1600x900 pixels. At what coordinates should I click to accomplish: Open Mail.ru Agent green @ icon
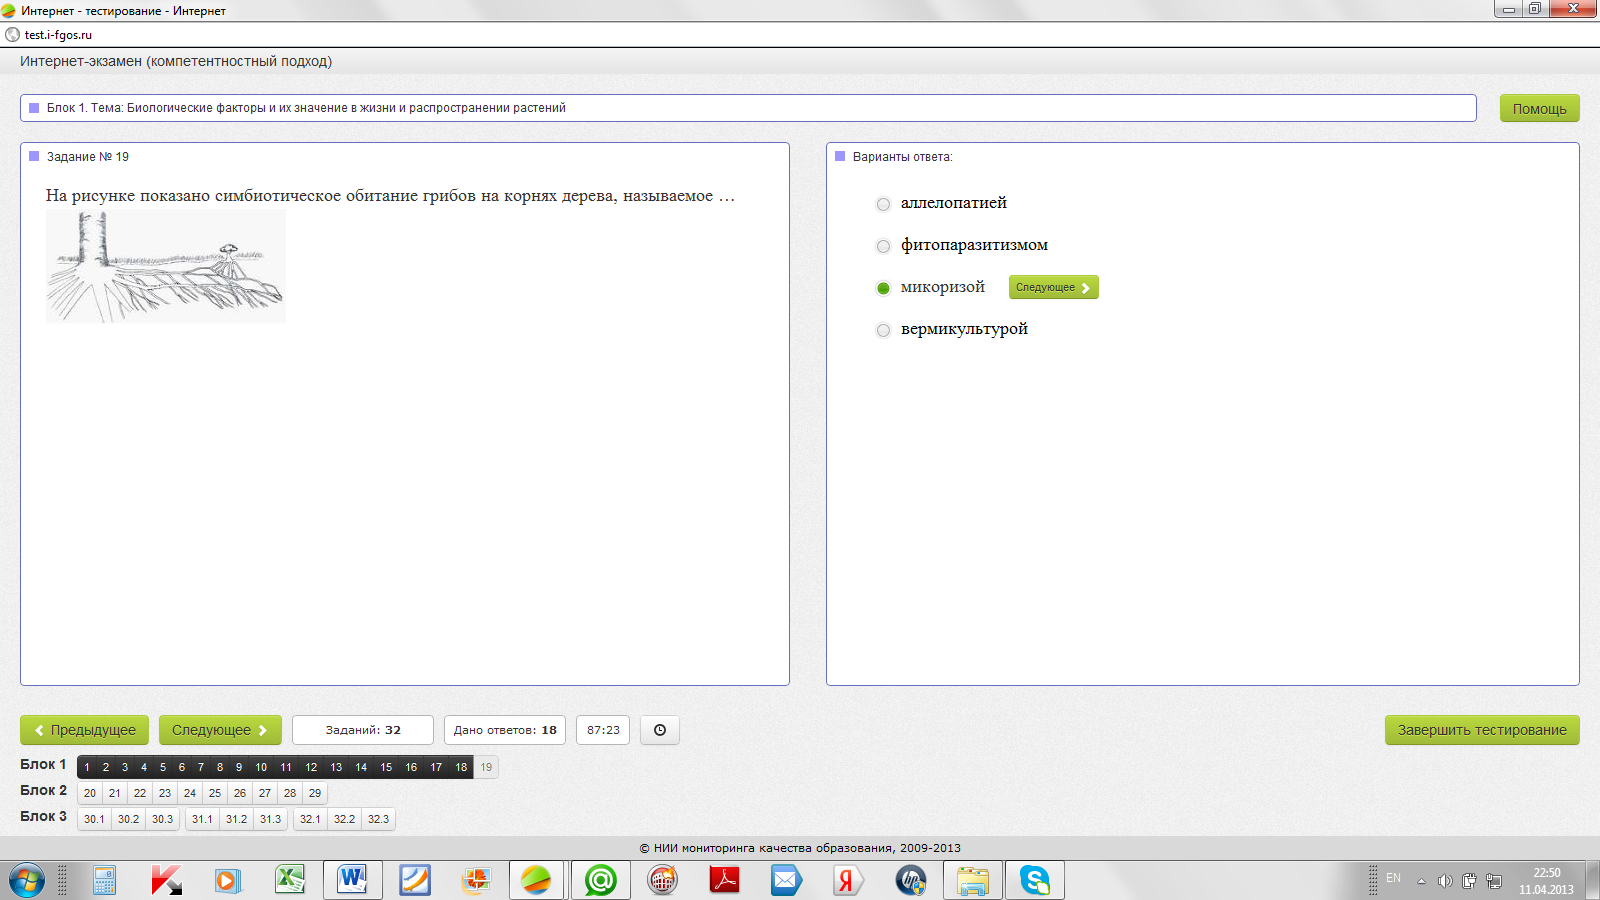pos(600,880)
